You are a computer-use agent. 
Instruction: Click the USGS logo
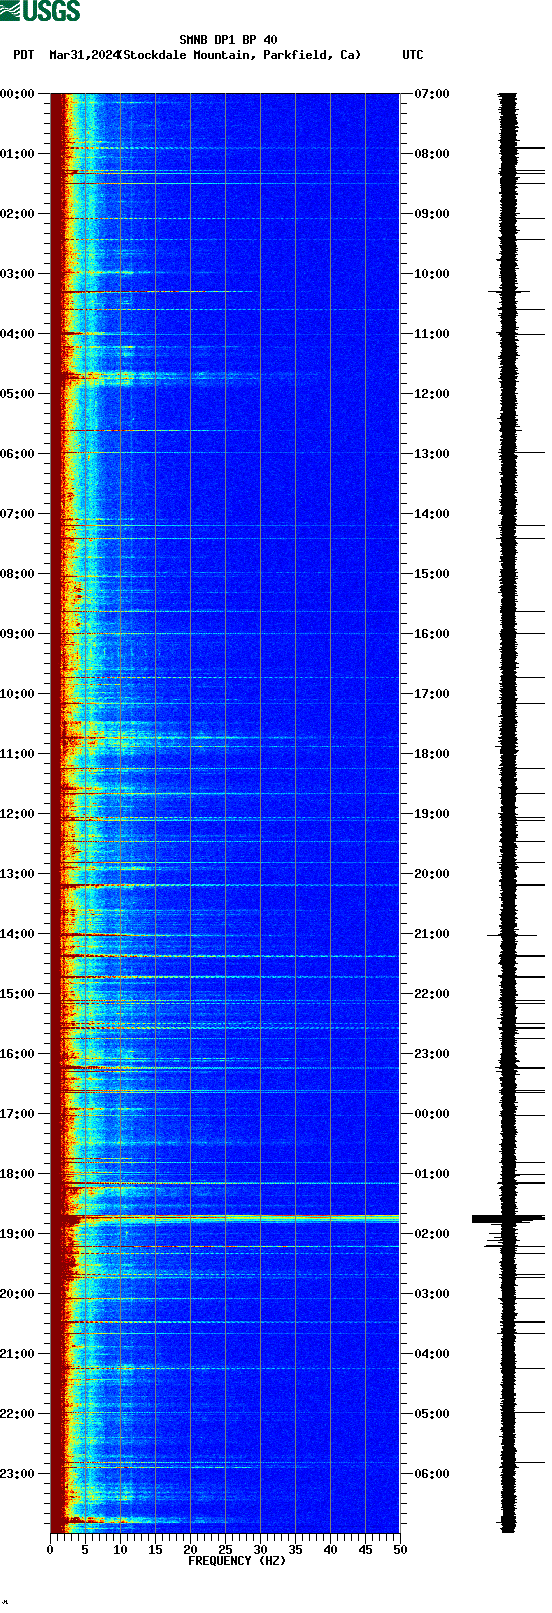coord(40,11)
